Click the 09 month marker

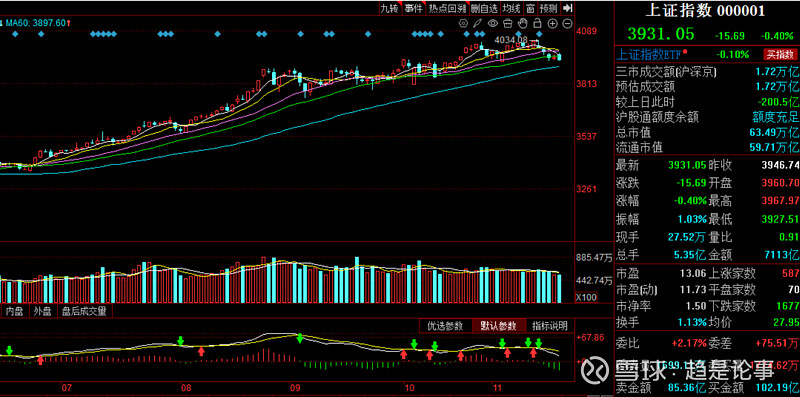coord(294,387)
